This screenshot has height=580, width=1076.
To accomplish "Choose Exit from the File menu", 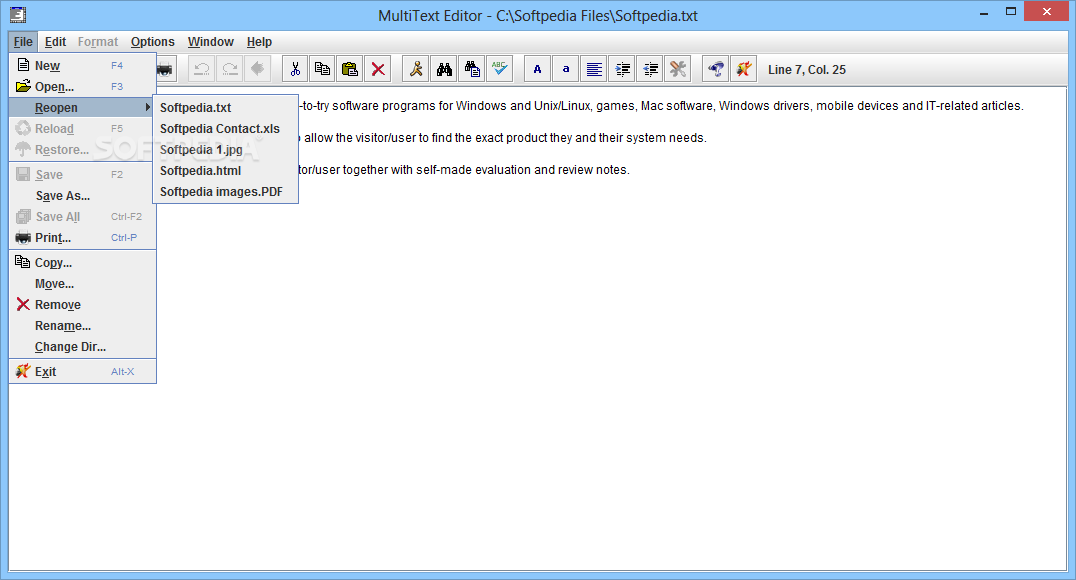I will coord(82,371).
